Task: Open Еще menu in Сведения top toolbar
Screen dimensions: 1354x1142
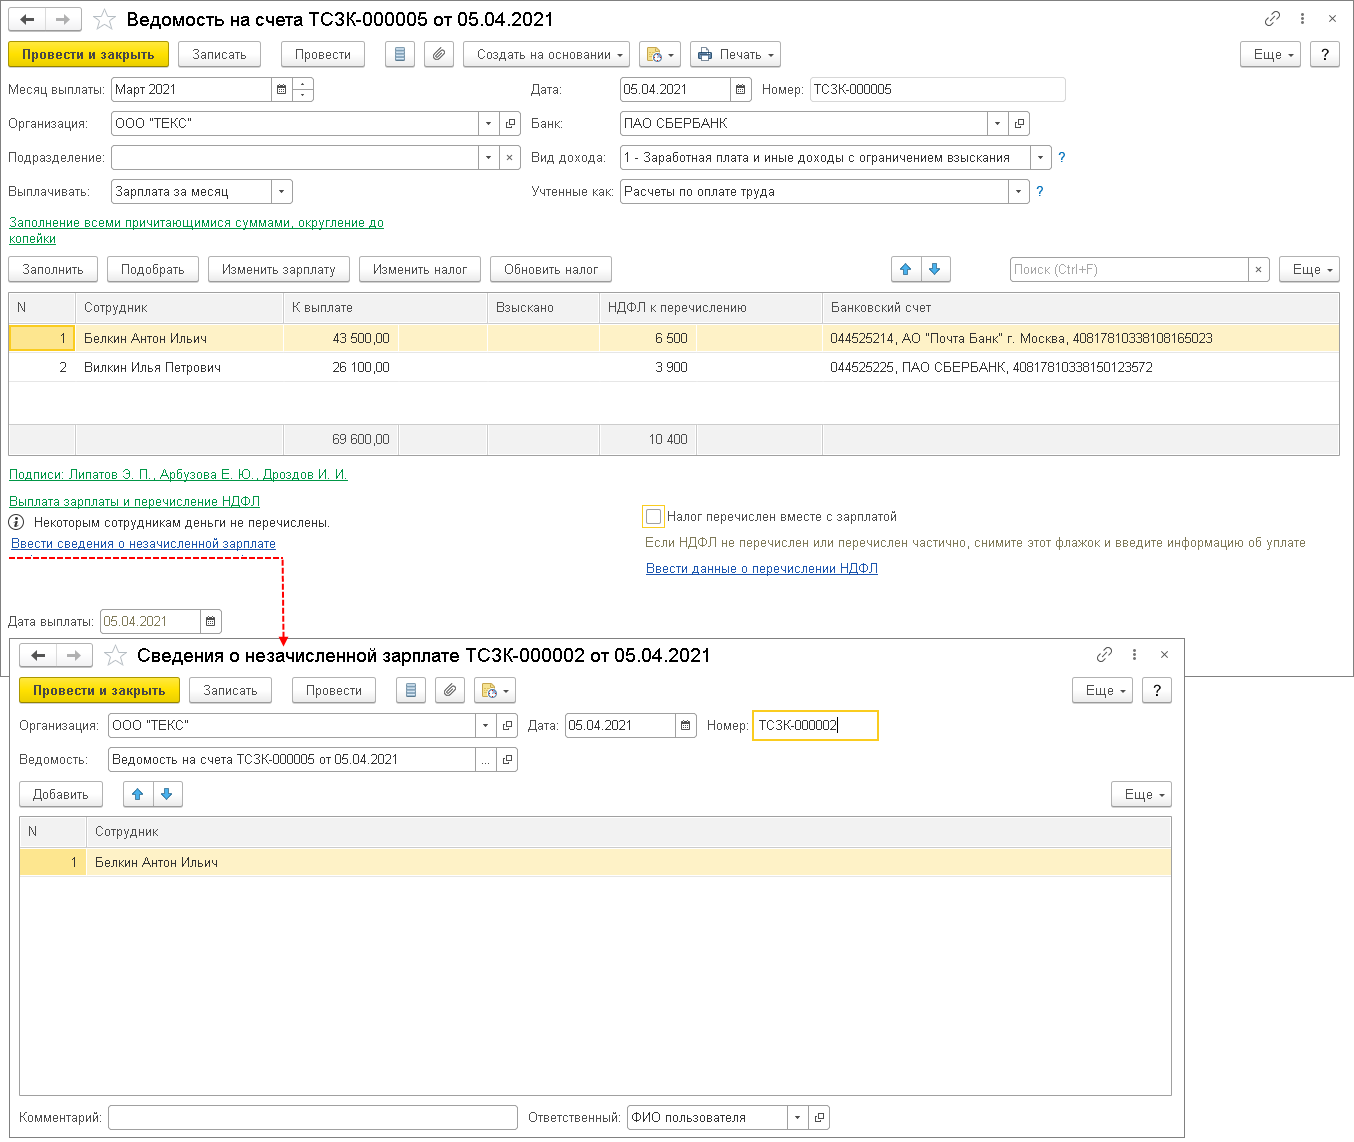Action: (x=1102, y=690)
